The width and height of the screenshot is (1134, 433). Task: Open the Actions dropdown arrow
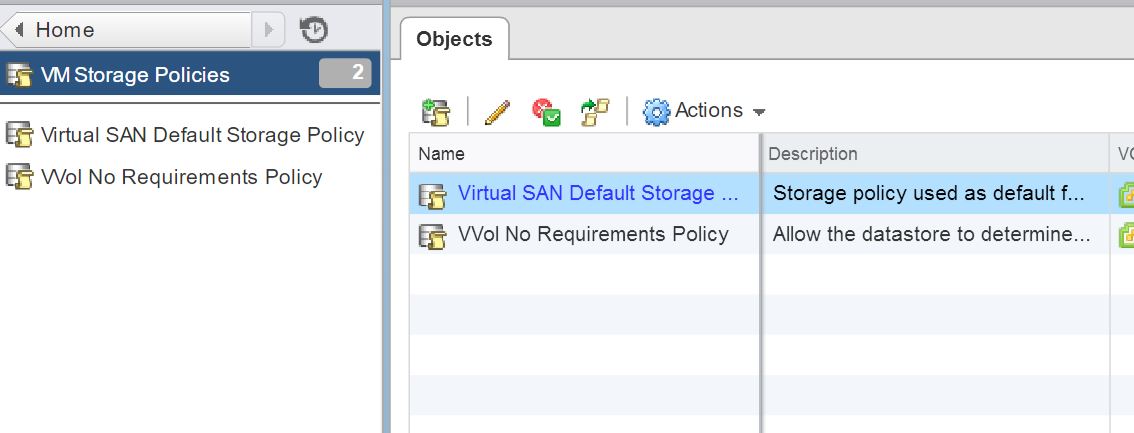759,112
